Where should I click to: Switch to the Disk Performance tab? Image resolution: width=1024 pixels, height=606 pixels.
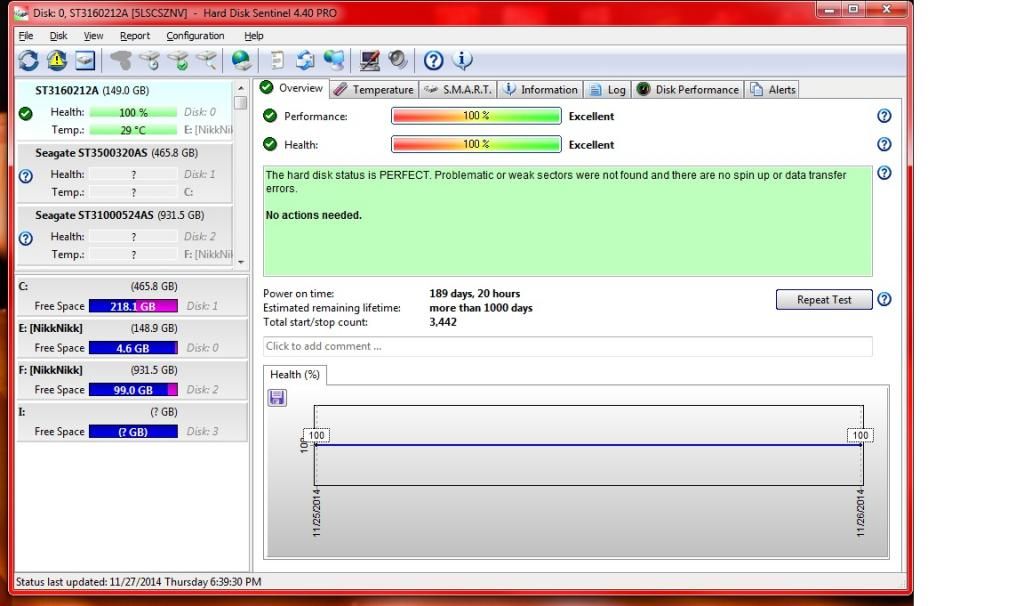click(688, 89)
